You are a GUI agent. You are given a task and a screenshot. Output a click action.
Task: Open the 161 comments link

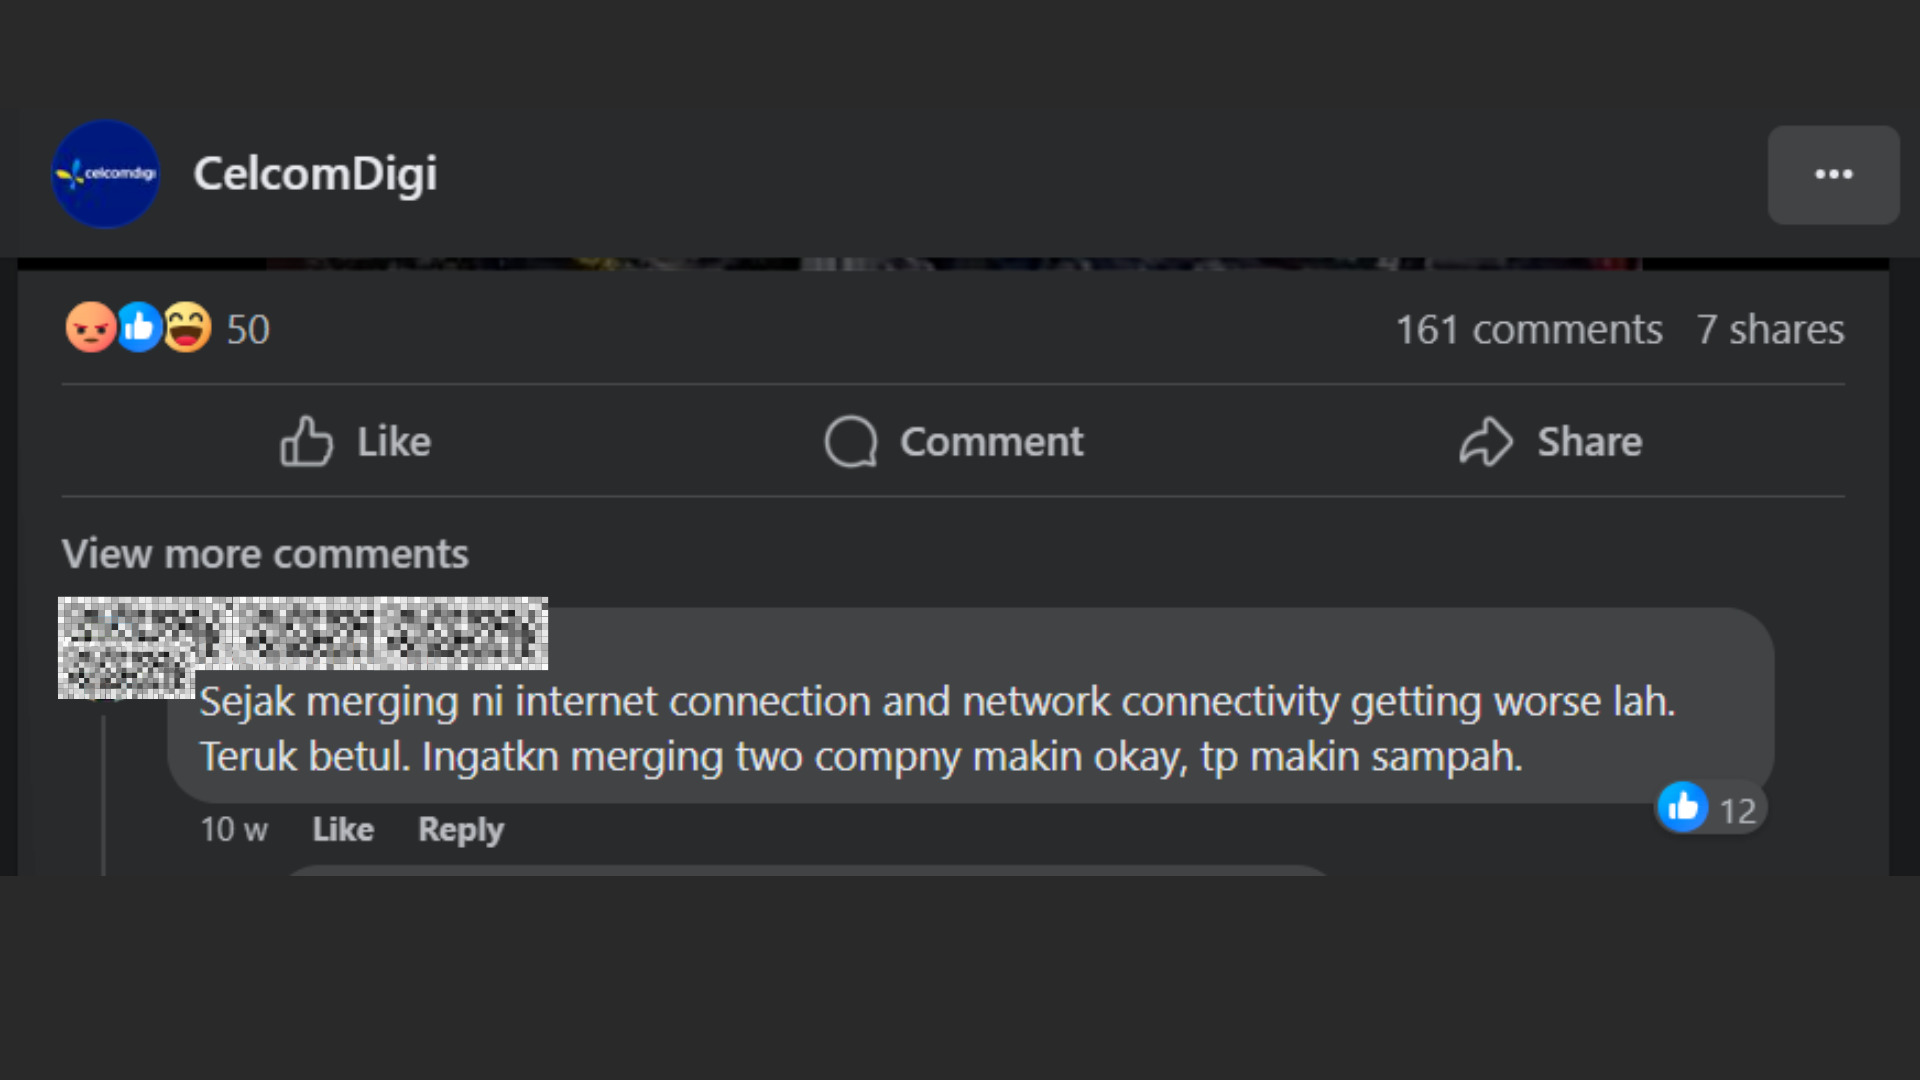click(x=1528, y=330)
